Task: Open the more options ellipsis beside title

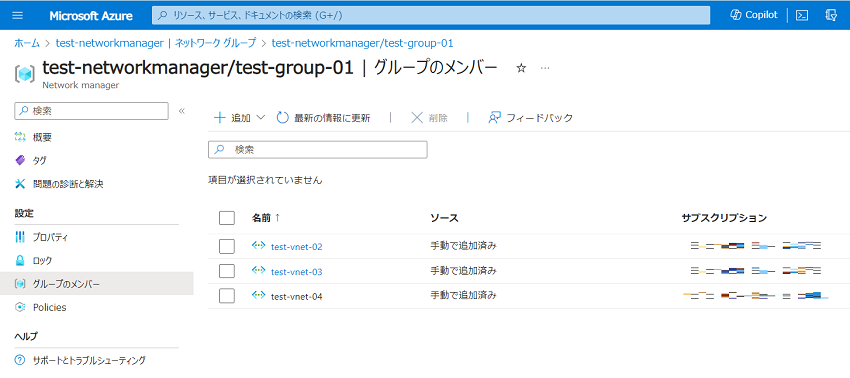Action: pos(545,68)
